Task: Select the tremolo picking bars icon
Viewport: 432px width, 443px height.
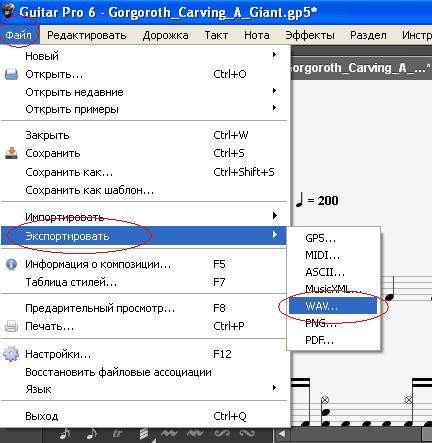Action: tap(144, 434)
